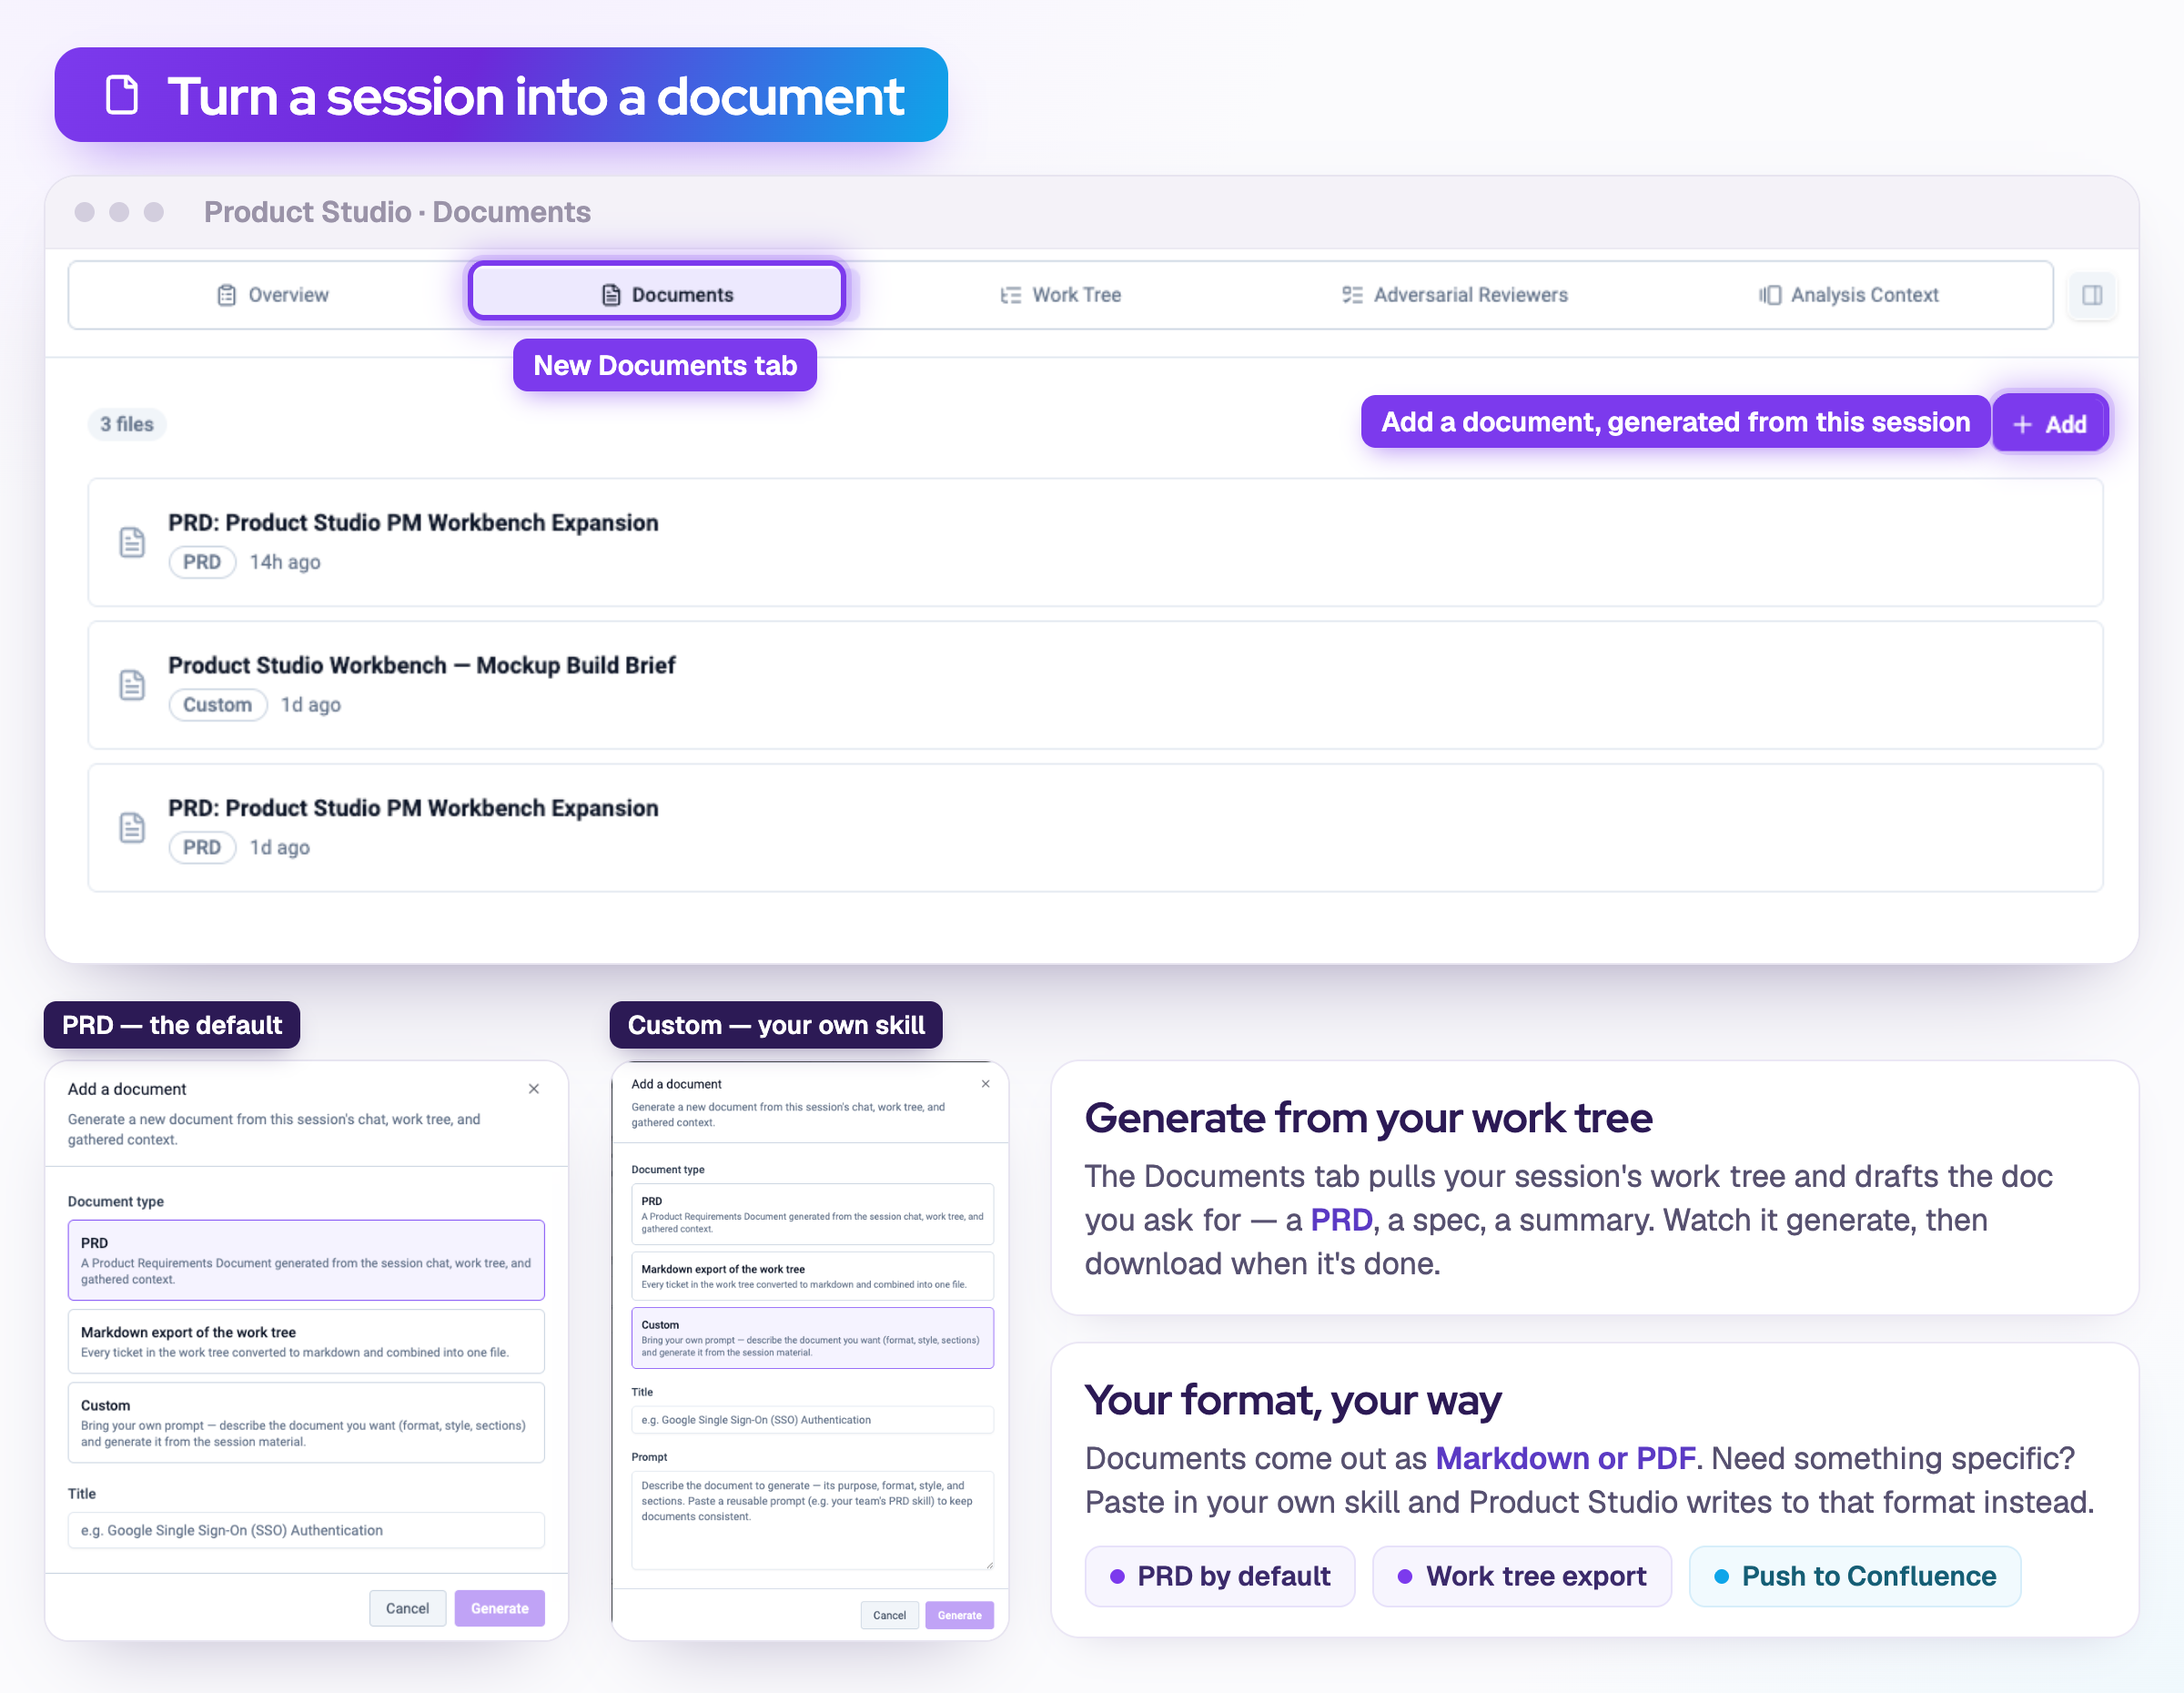
Task: Click Title field in Custom skill dialog
Action: [813, 1420]
